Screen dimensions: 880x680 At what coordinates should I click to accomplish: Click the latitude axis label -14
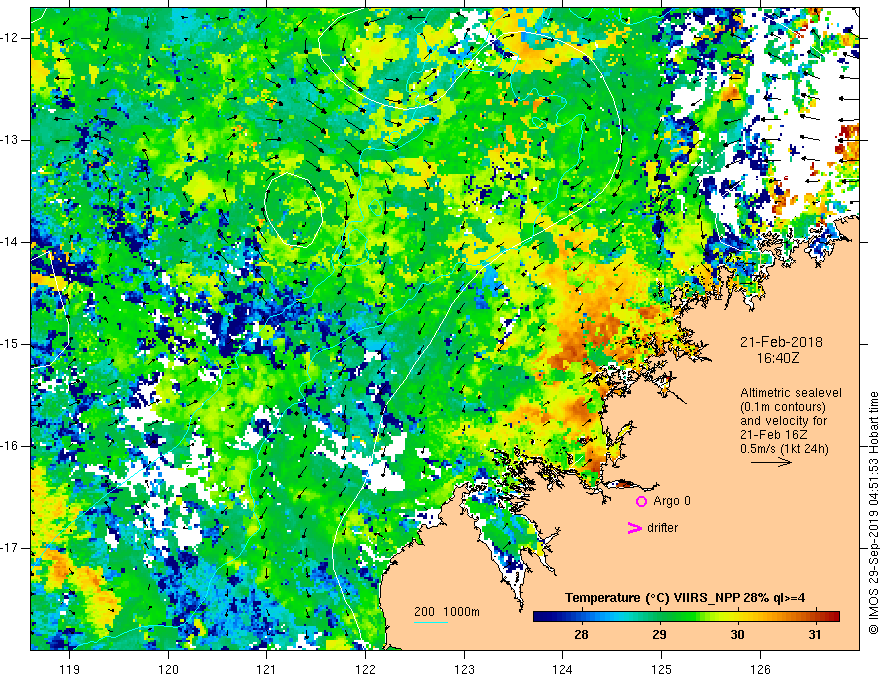pos(10,242)
